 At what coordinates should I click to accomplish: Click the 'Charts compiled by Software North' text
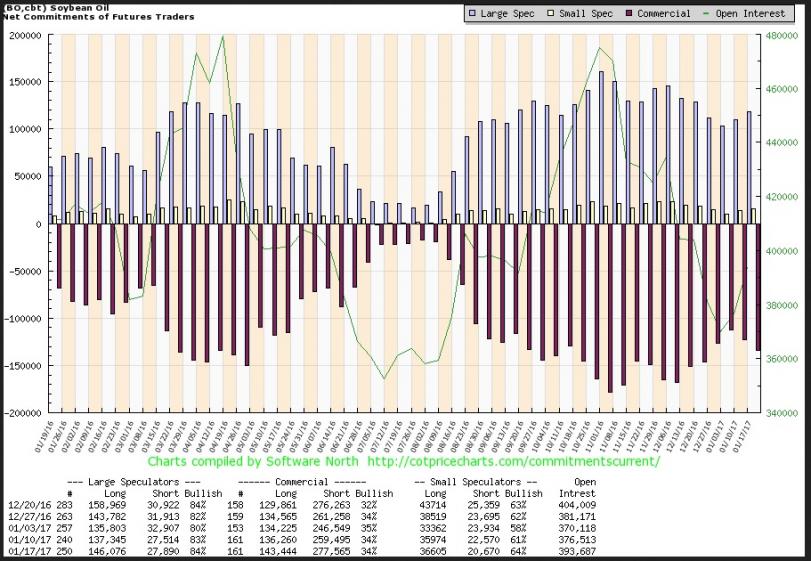(x=257, y=464)
